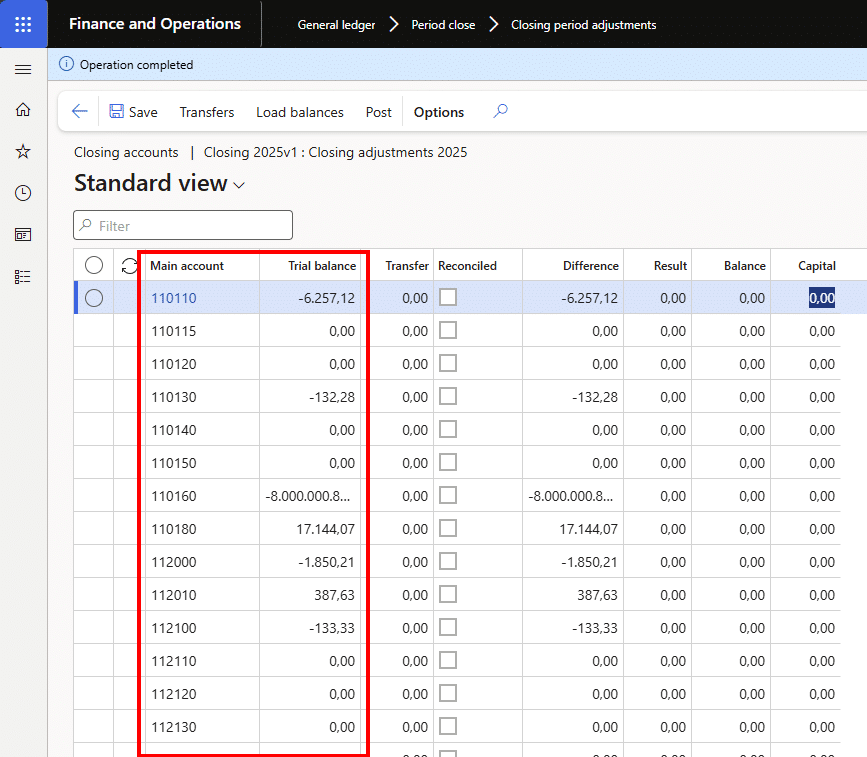Open the Transfers menu

[x=207, y=112]
